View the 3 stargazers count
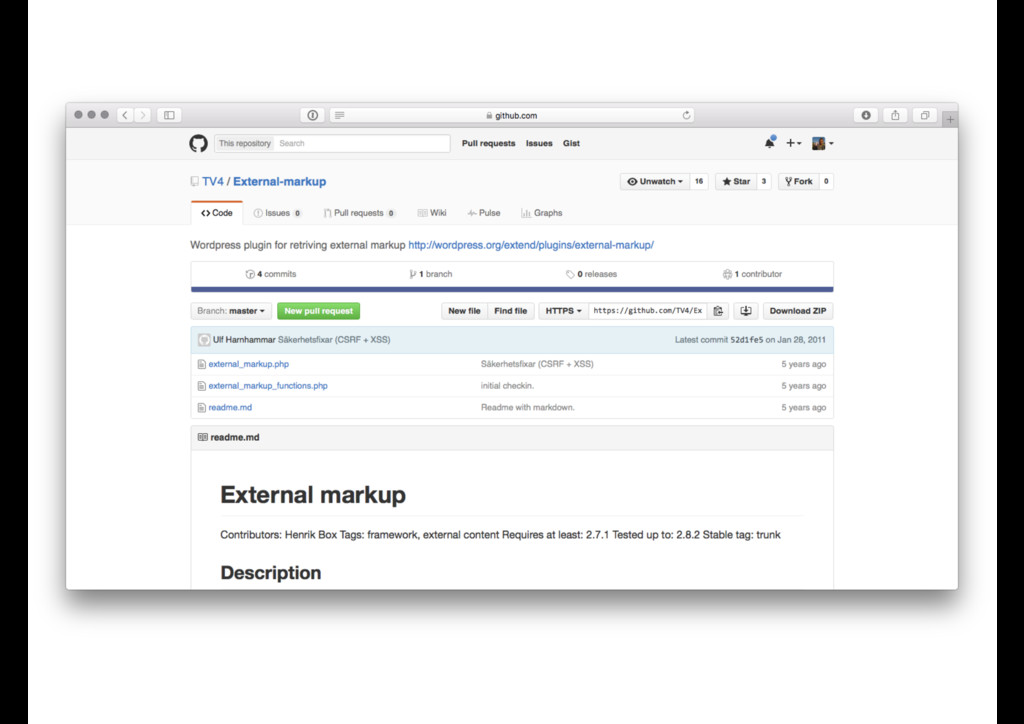This screenshot has height=724, width=1024. pos(763,181)
